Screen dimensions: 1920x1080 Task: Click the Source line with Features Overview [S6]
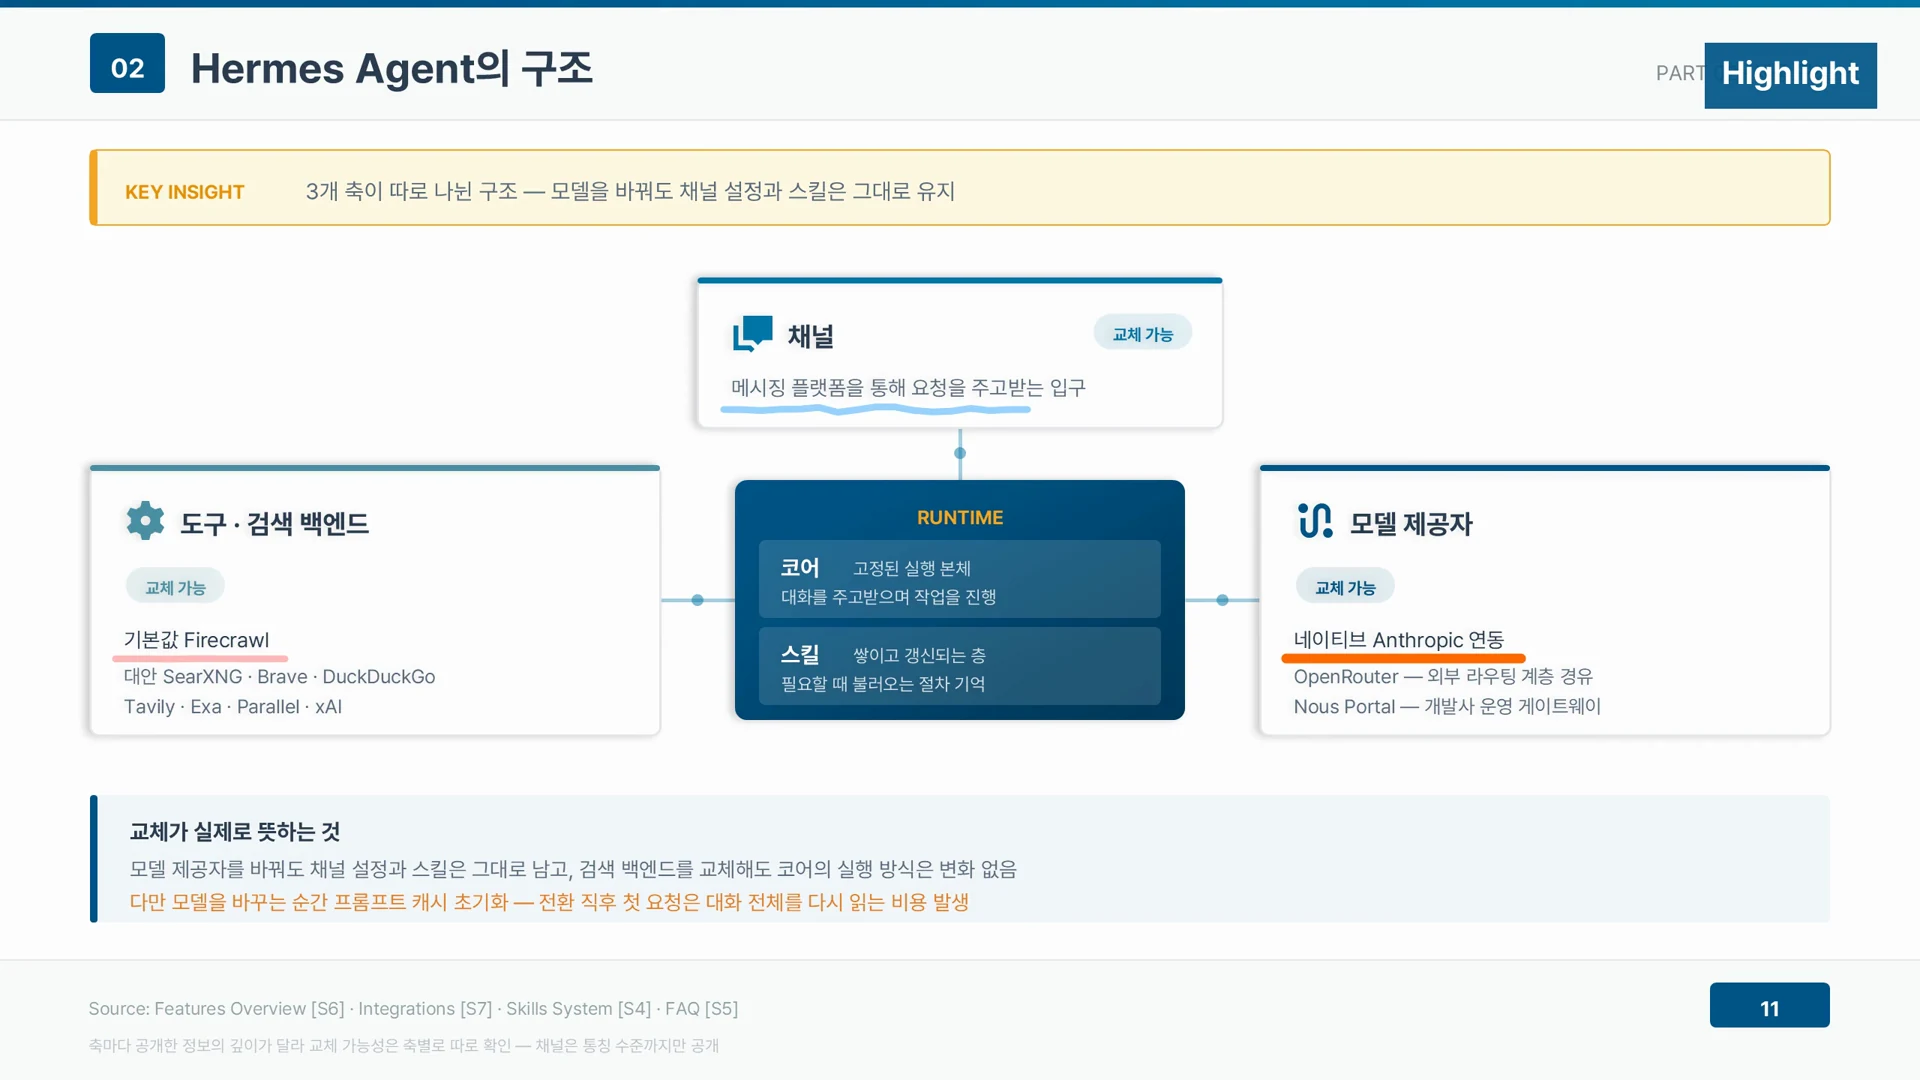[x=413, y=1009]
